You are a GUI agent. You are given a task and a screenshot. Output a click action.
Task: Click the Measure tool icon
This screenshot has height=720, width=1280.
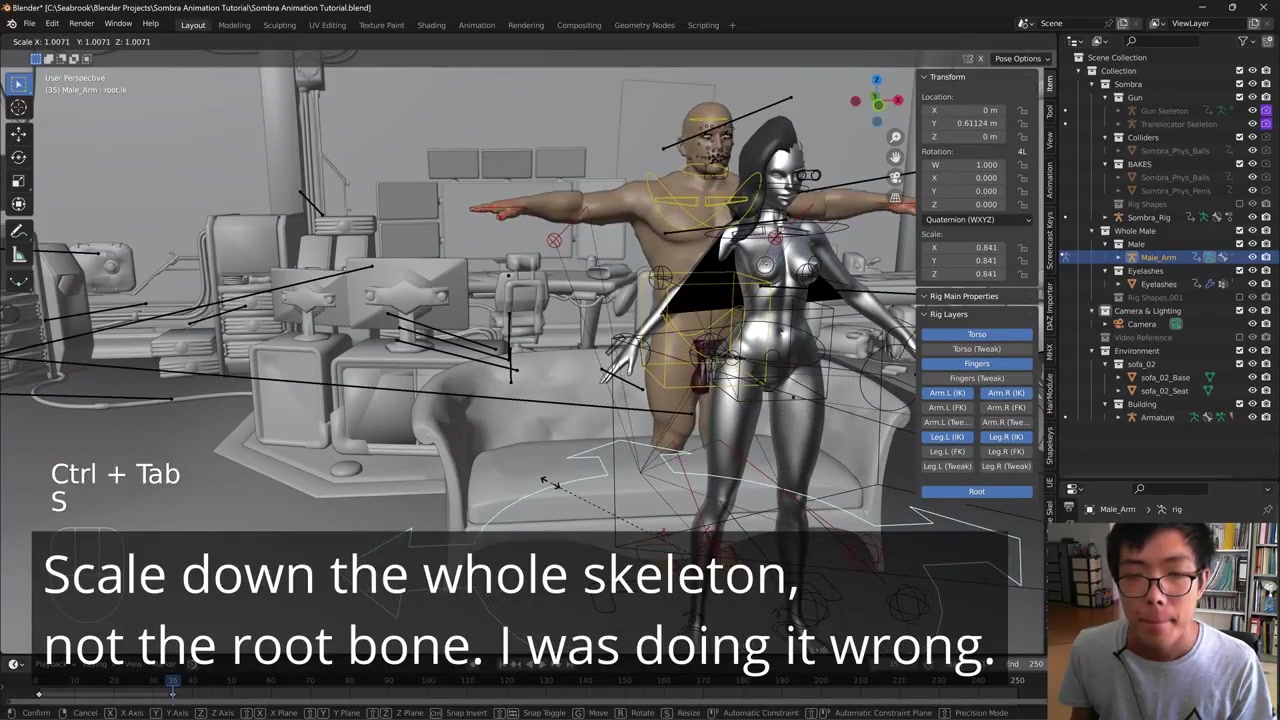[18, 255]
